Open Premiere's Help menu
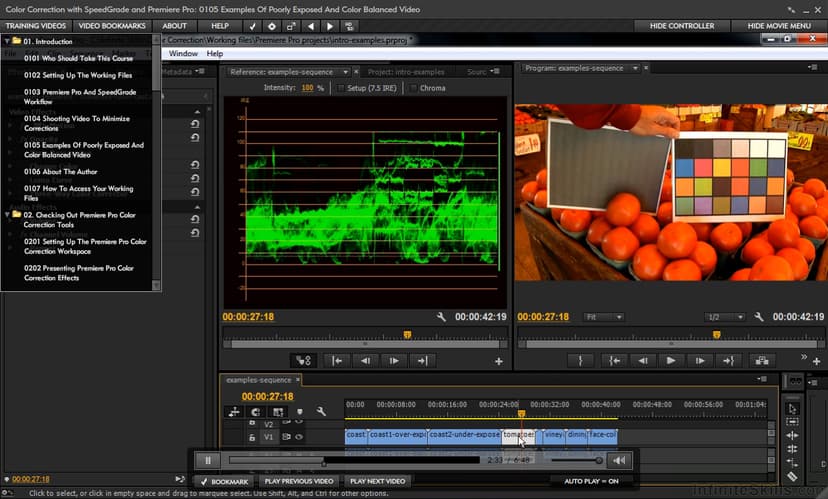 point(214,53)
